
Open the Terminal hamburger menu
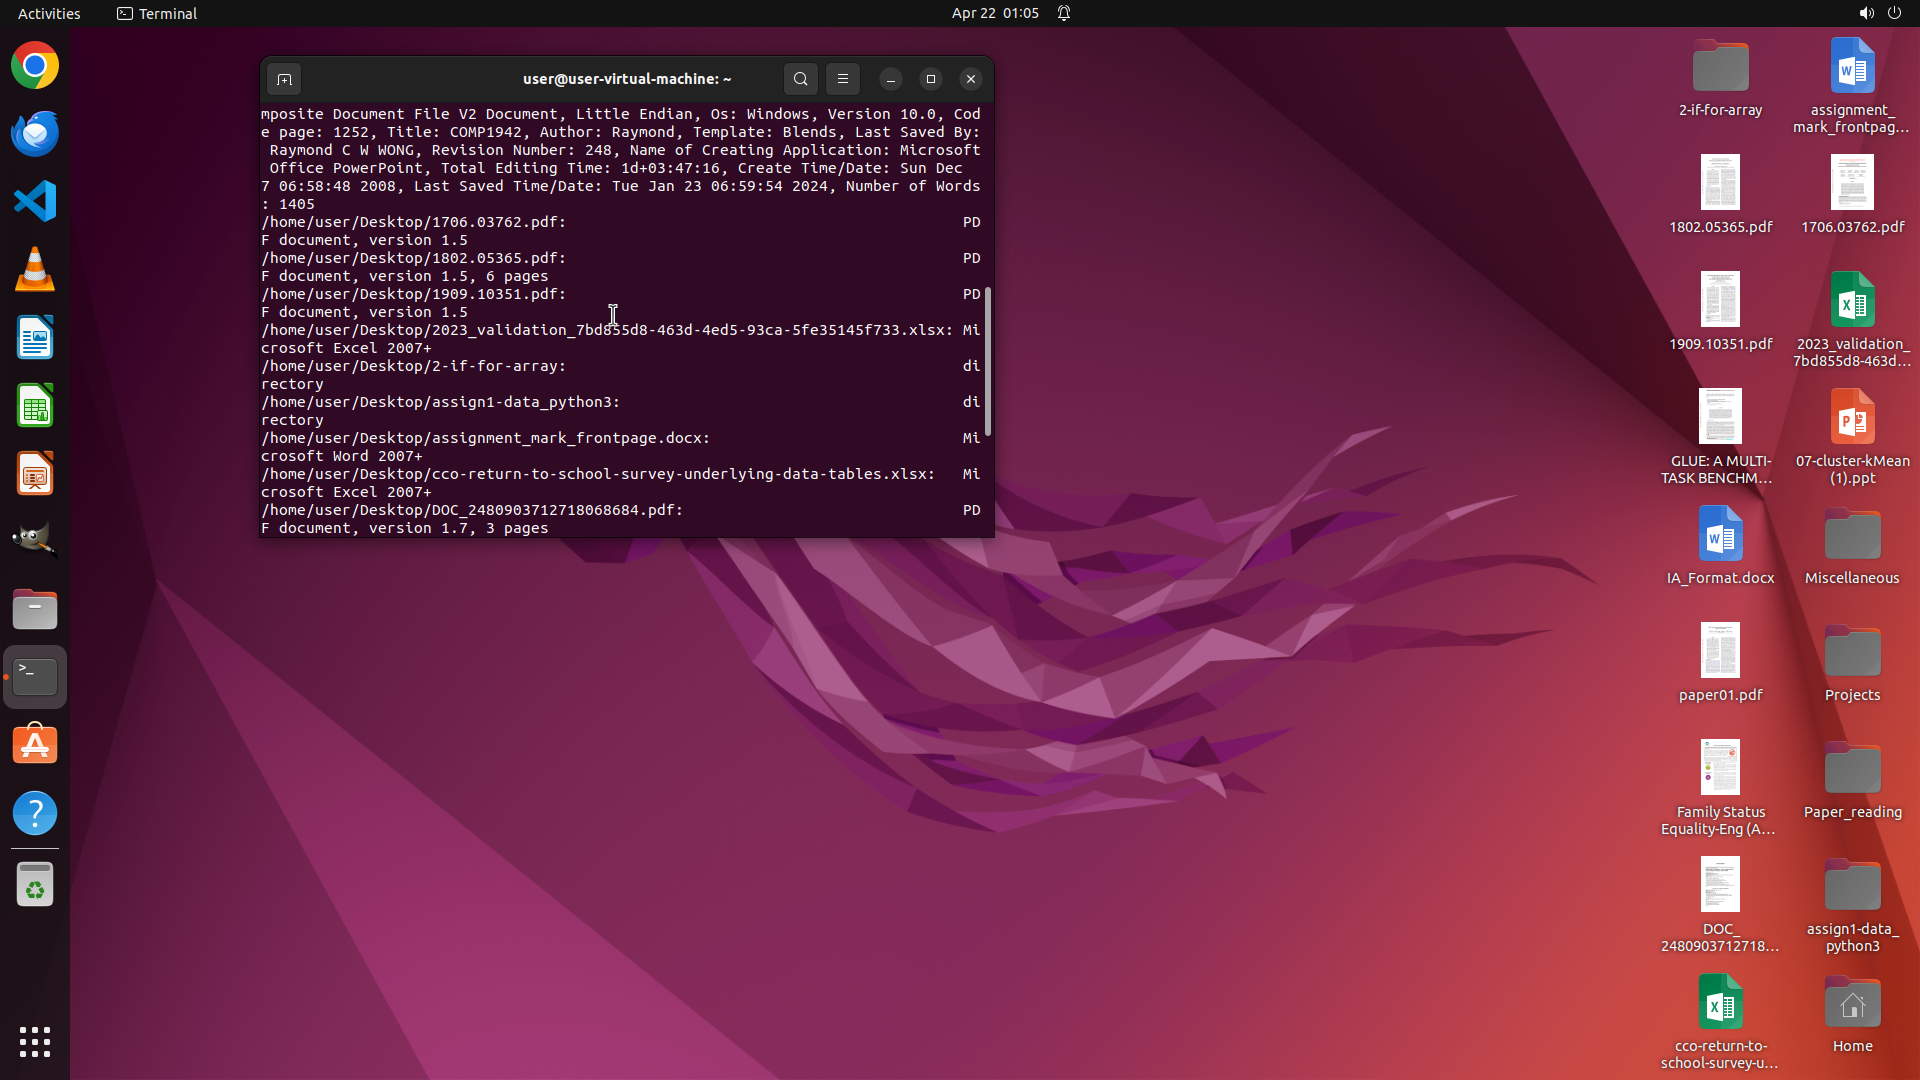(x=842, y=79)
